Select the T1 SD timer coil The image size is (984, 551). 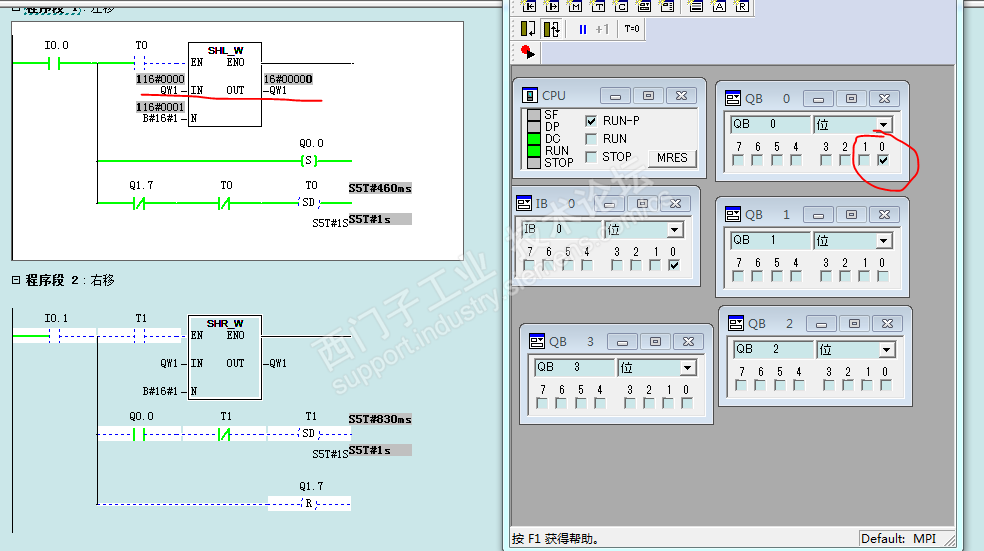(x=309, y=434)
